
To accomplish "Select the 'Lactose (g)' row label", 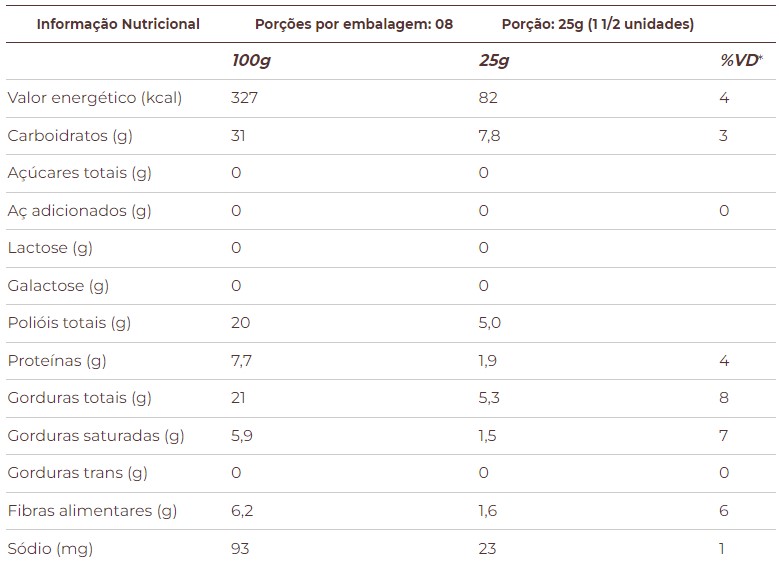I will [50, 248].
